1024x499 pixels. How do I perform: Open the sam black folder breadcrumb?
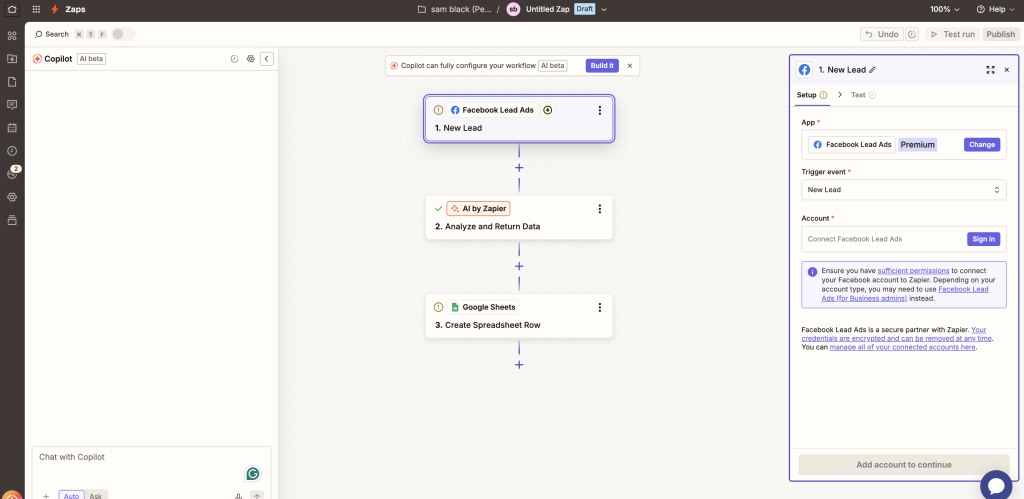(x=454, y=10)
